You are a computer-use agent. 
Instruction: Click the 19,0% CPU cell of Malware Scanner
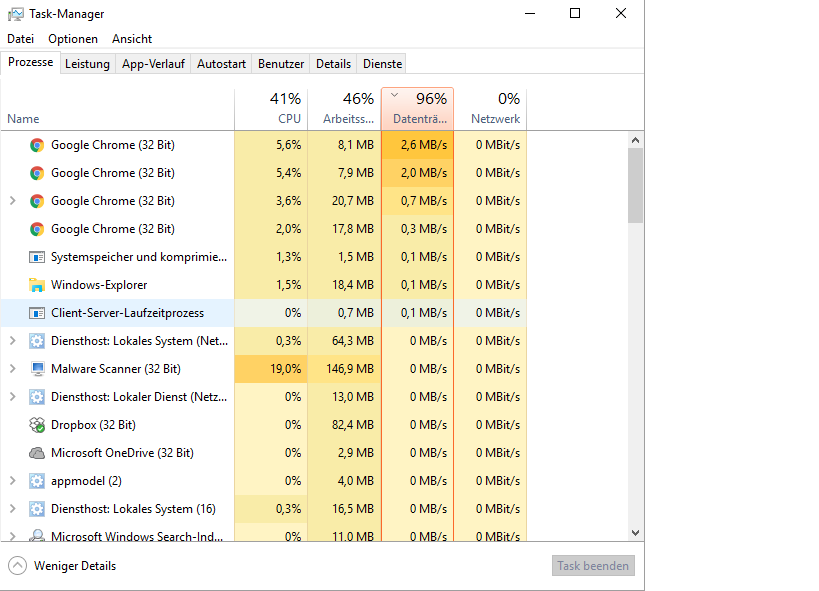pos(271,369)
